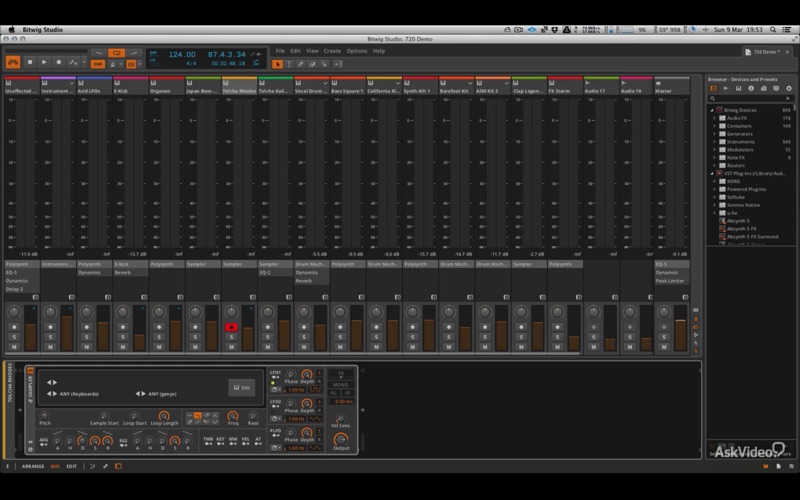Click the Play transport button
This screenshot has width=800, height=500.
44,62
